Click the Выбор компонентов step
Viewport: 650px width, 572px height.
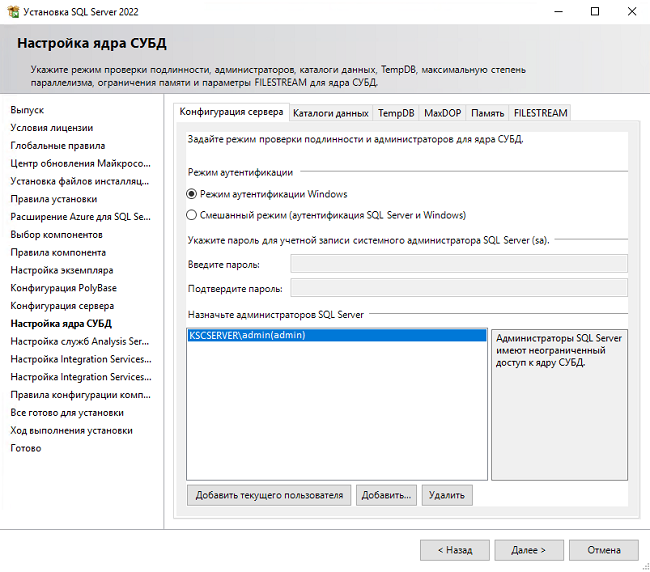tap(56, 235)
